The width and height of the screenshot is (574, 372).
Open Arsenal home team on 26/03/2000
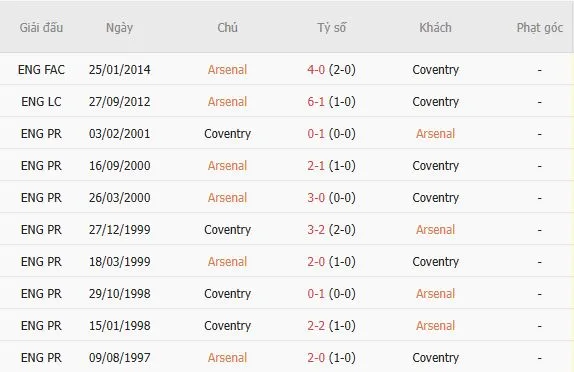point(227,198)
